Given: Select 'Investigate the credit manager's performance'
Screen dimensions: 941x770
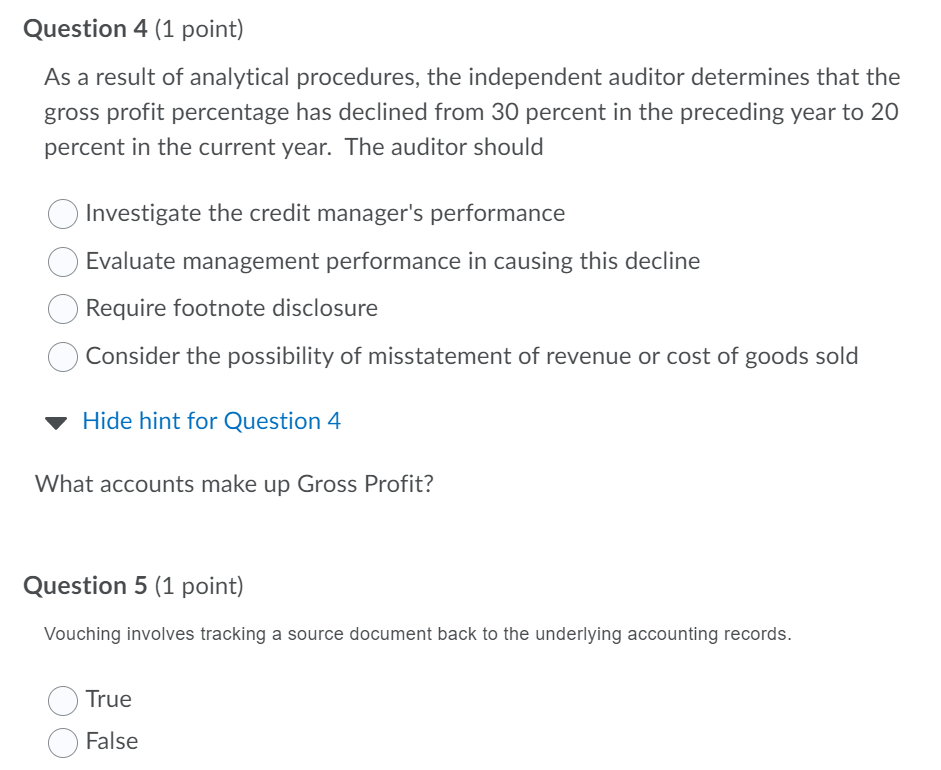Looking at the screenshot, I should (63, 213).
